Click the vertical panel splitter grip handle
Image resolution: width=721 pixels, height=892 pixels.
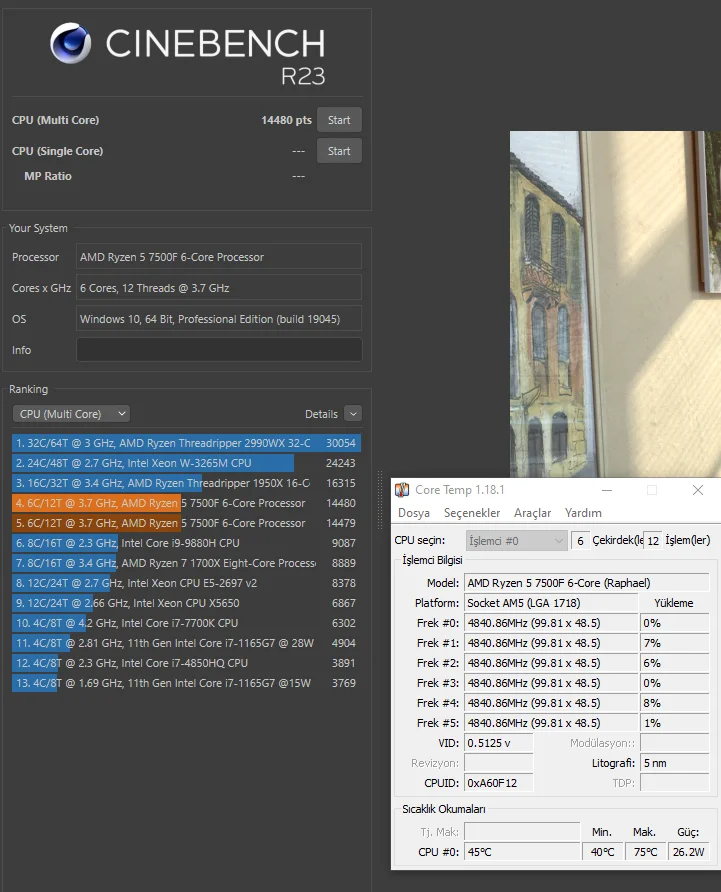pos(380,501)
